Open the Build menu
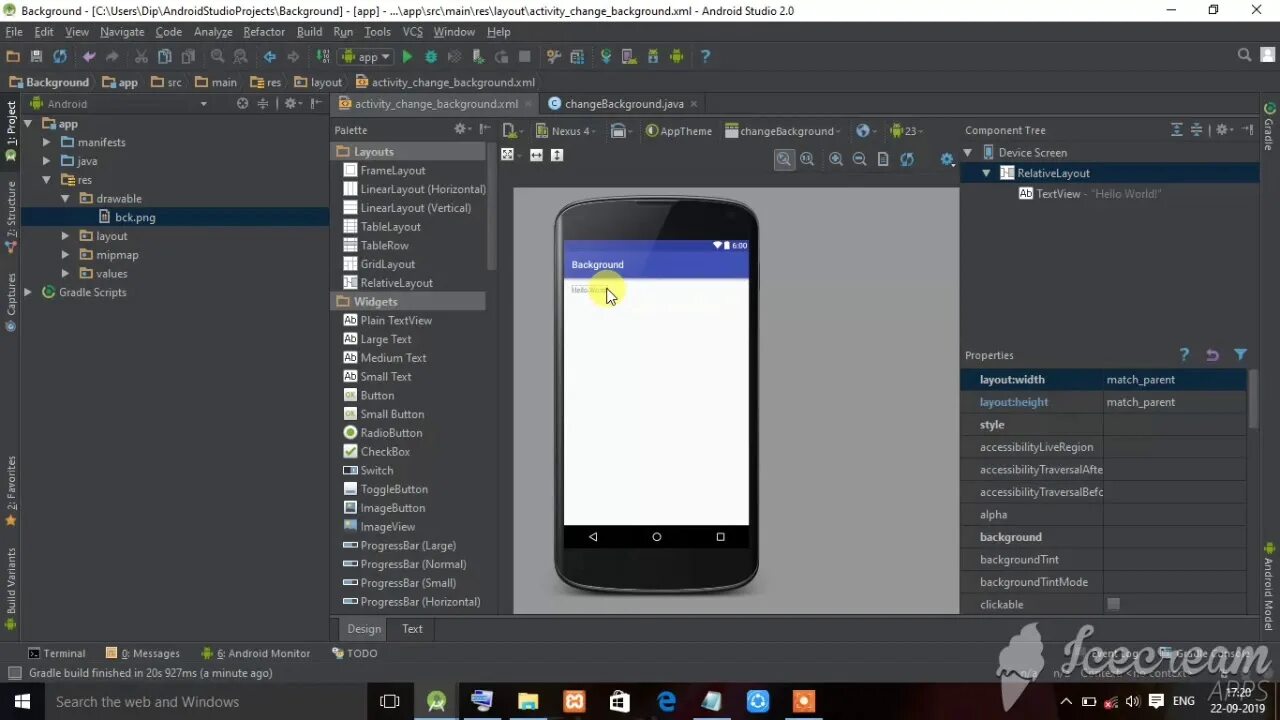Viewport: 1280px width, 720px height. [x=309, y=32]
